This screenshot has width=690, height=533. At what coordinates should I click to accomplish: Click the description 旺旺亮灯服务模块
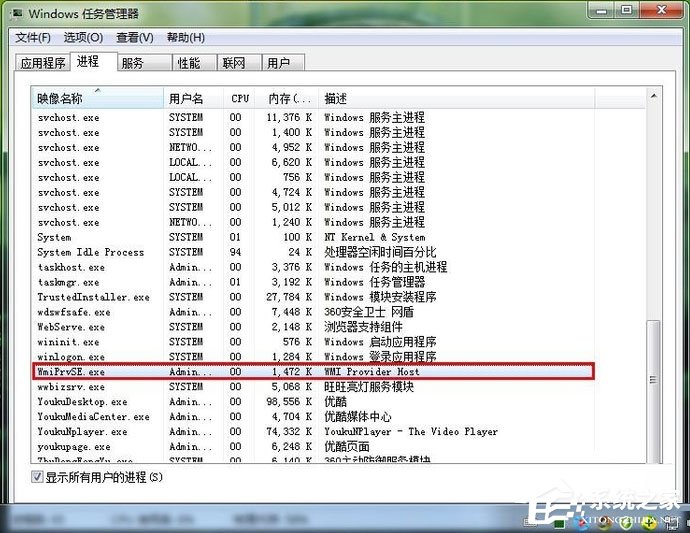point(369,386)
